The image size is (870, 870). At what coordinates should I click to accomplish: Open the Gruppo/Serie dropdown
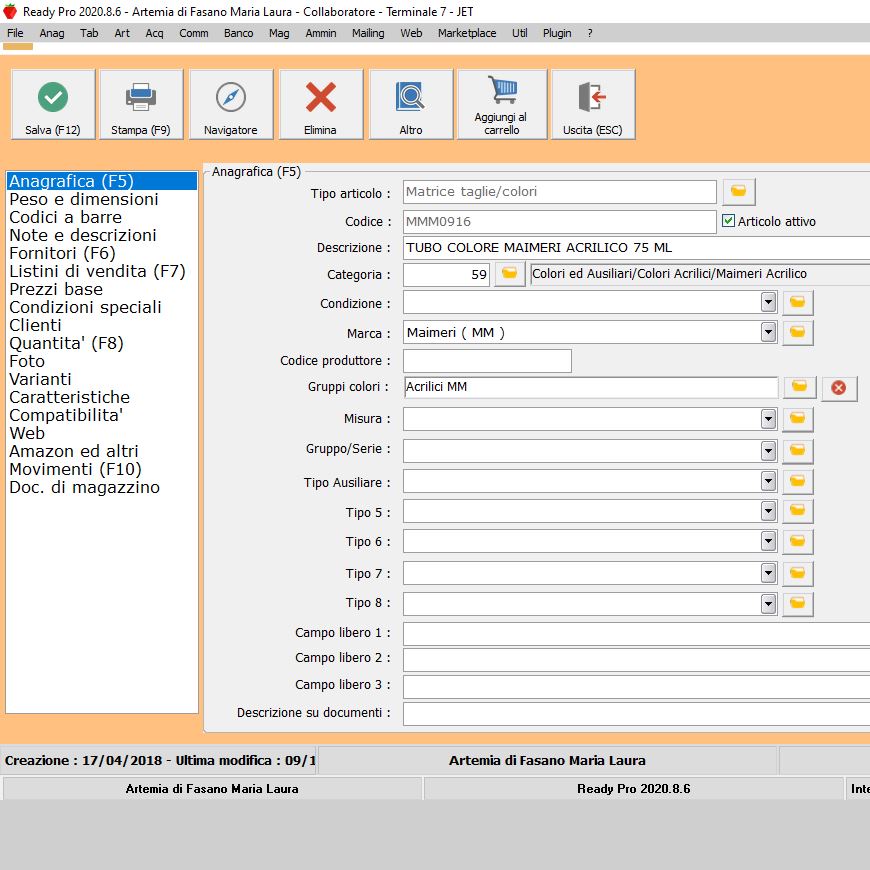click(x=768, y=450)
